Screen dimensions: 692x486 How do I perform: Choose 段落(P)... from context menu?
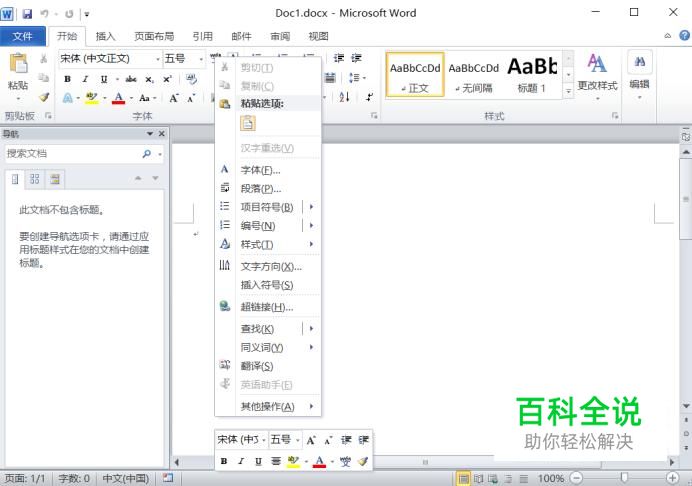point(268,188)
